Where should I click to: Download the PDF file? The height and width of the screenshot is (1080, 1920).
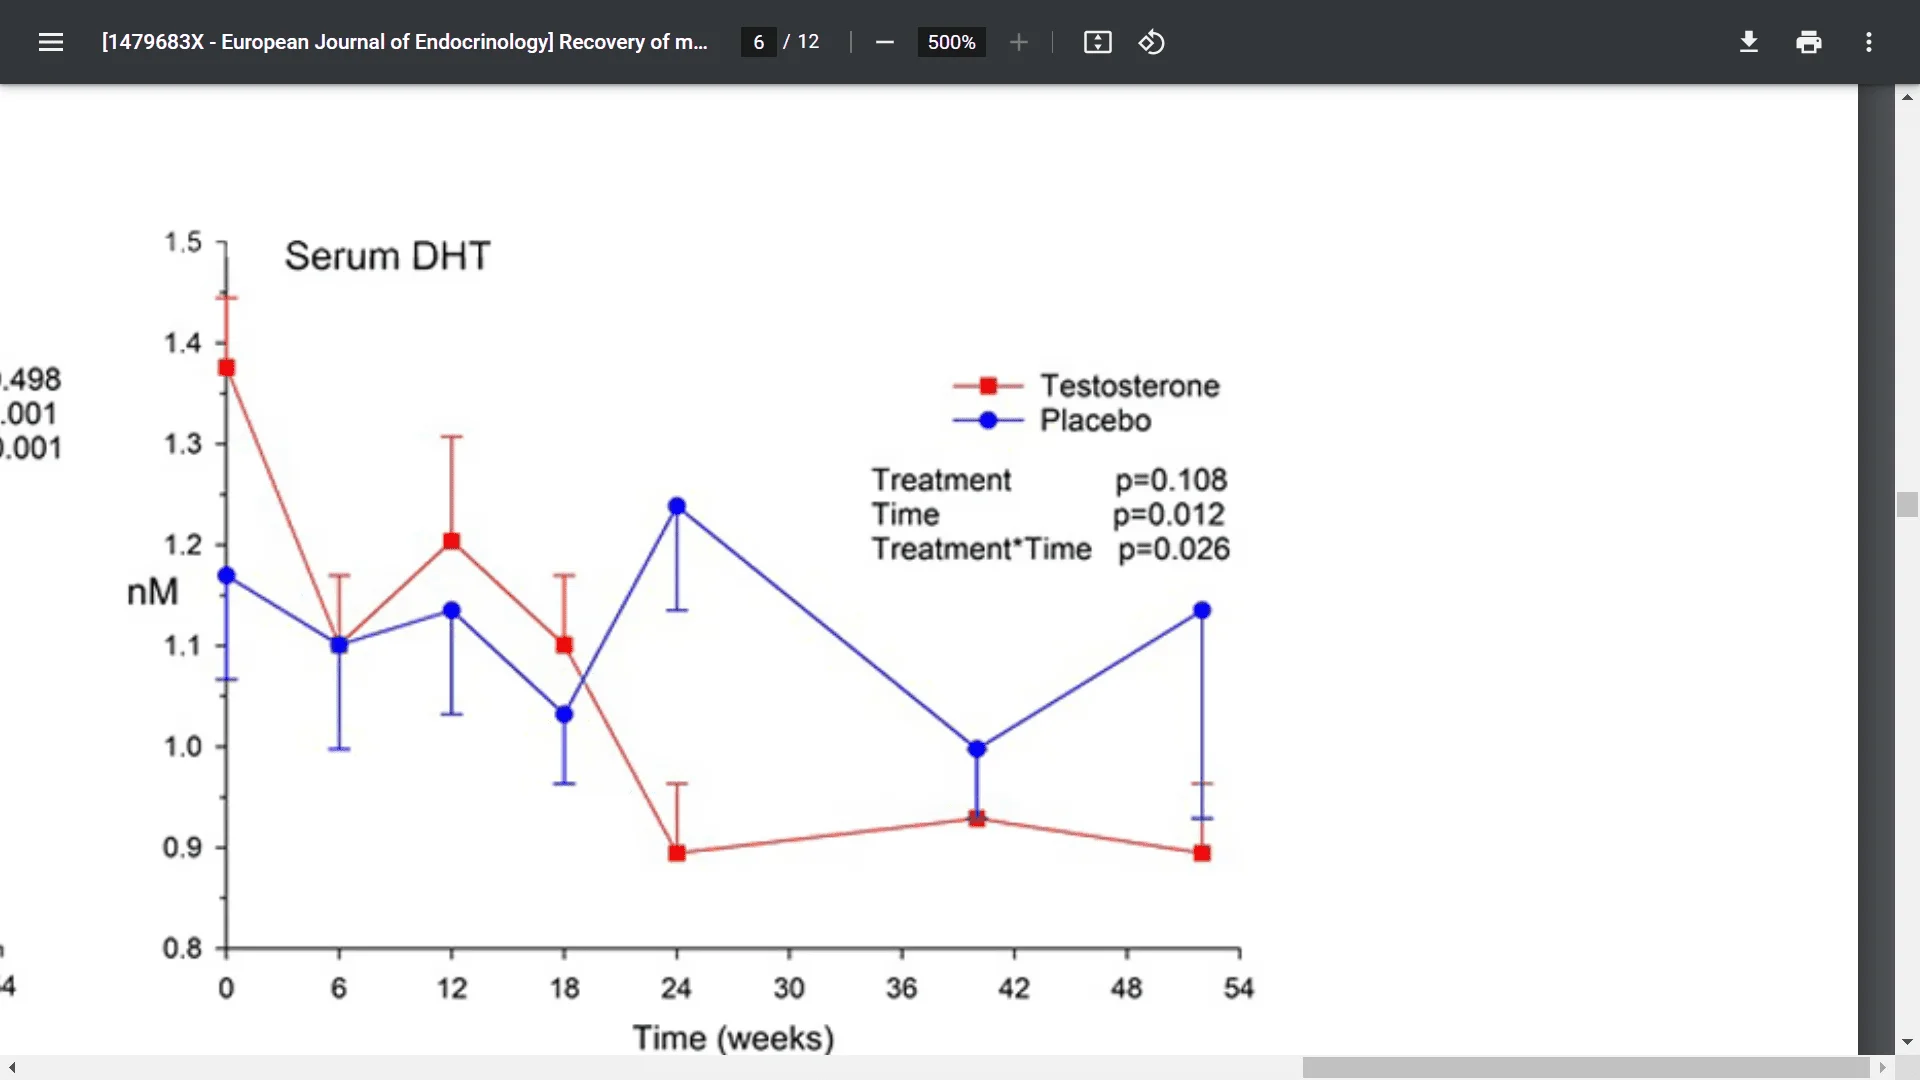tap(1749, 42)
